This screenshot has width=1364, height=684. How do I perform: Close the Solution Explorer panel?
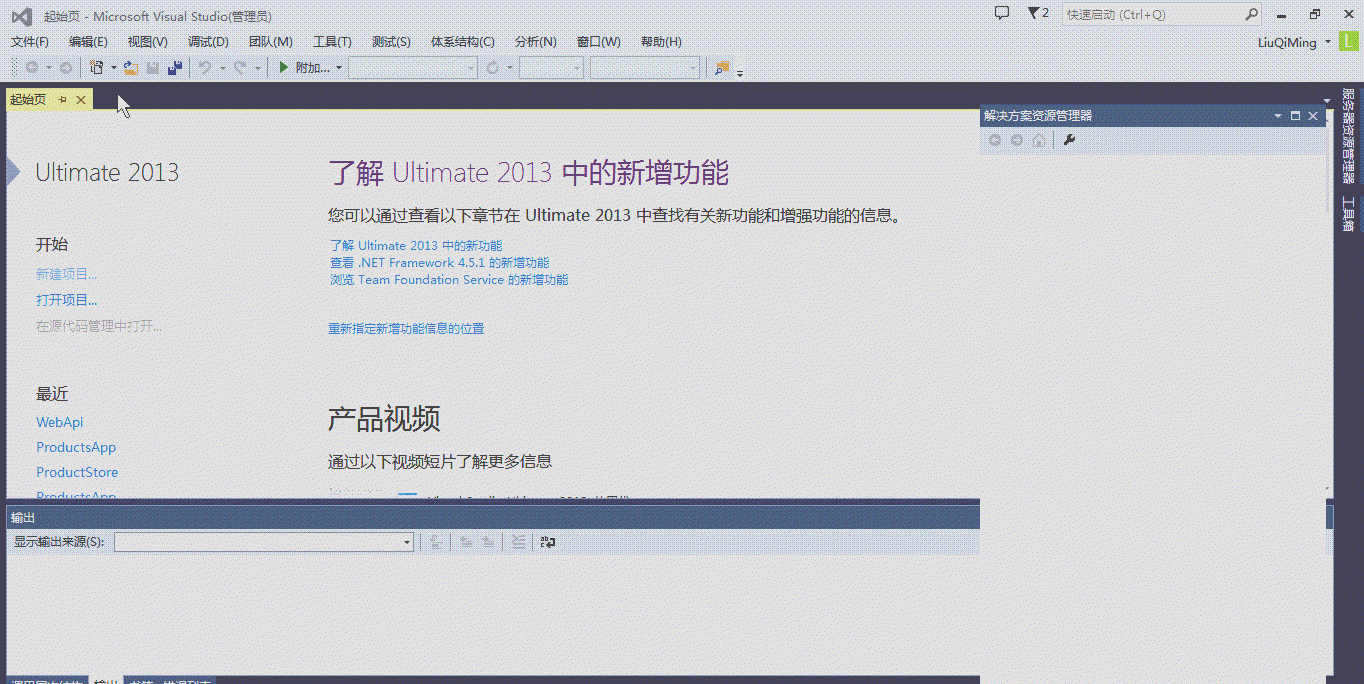(x=1313, y=116)
